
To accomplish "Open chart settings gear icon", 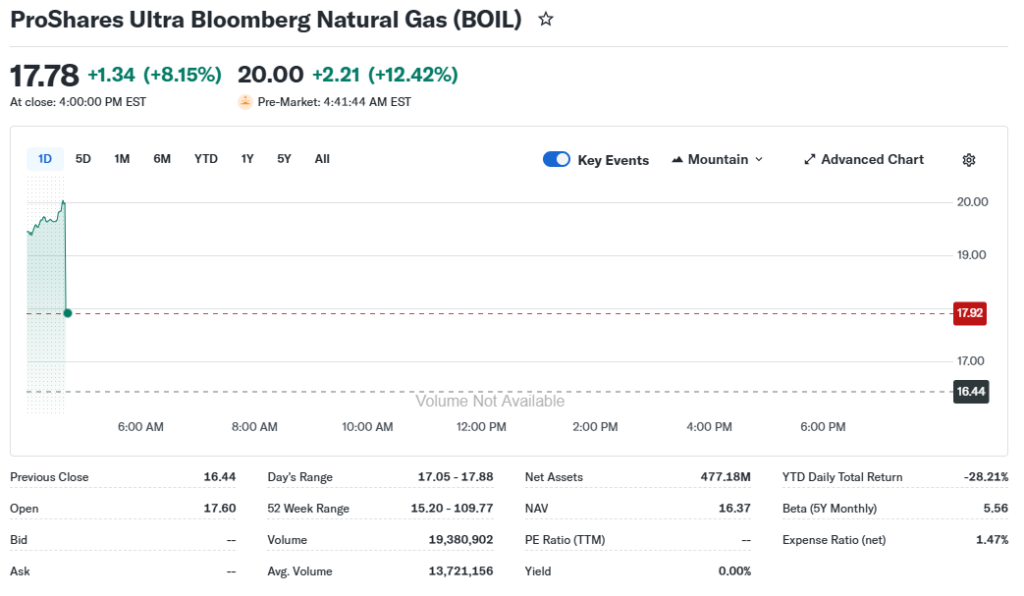I will tap(968, 160).
